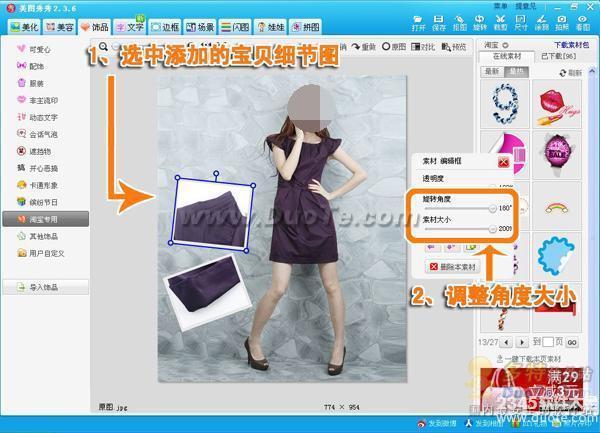Viewport: 600px width, 433px height.
Task: Close the 素材编辑框 panel
Action: pyautogui.click(x=504, y=162)
